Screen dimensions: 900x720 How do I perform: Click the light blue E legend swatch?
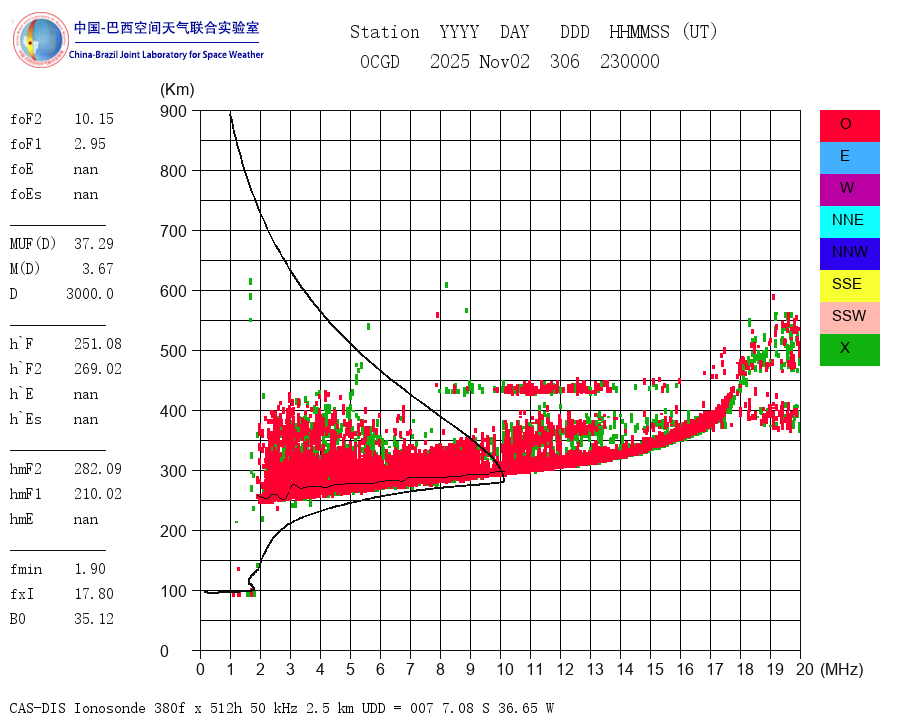click(849, 158)
